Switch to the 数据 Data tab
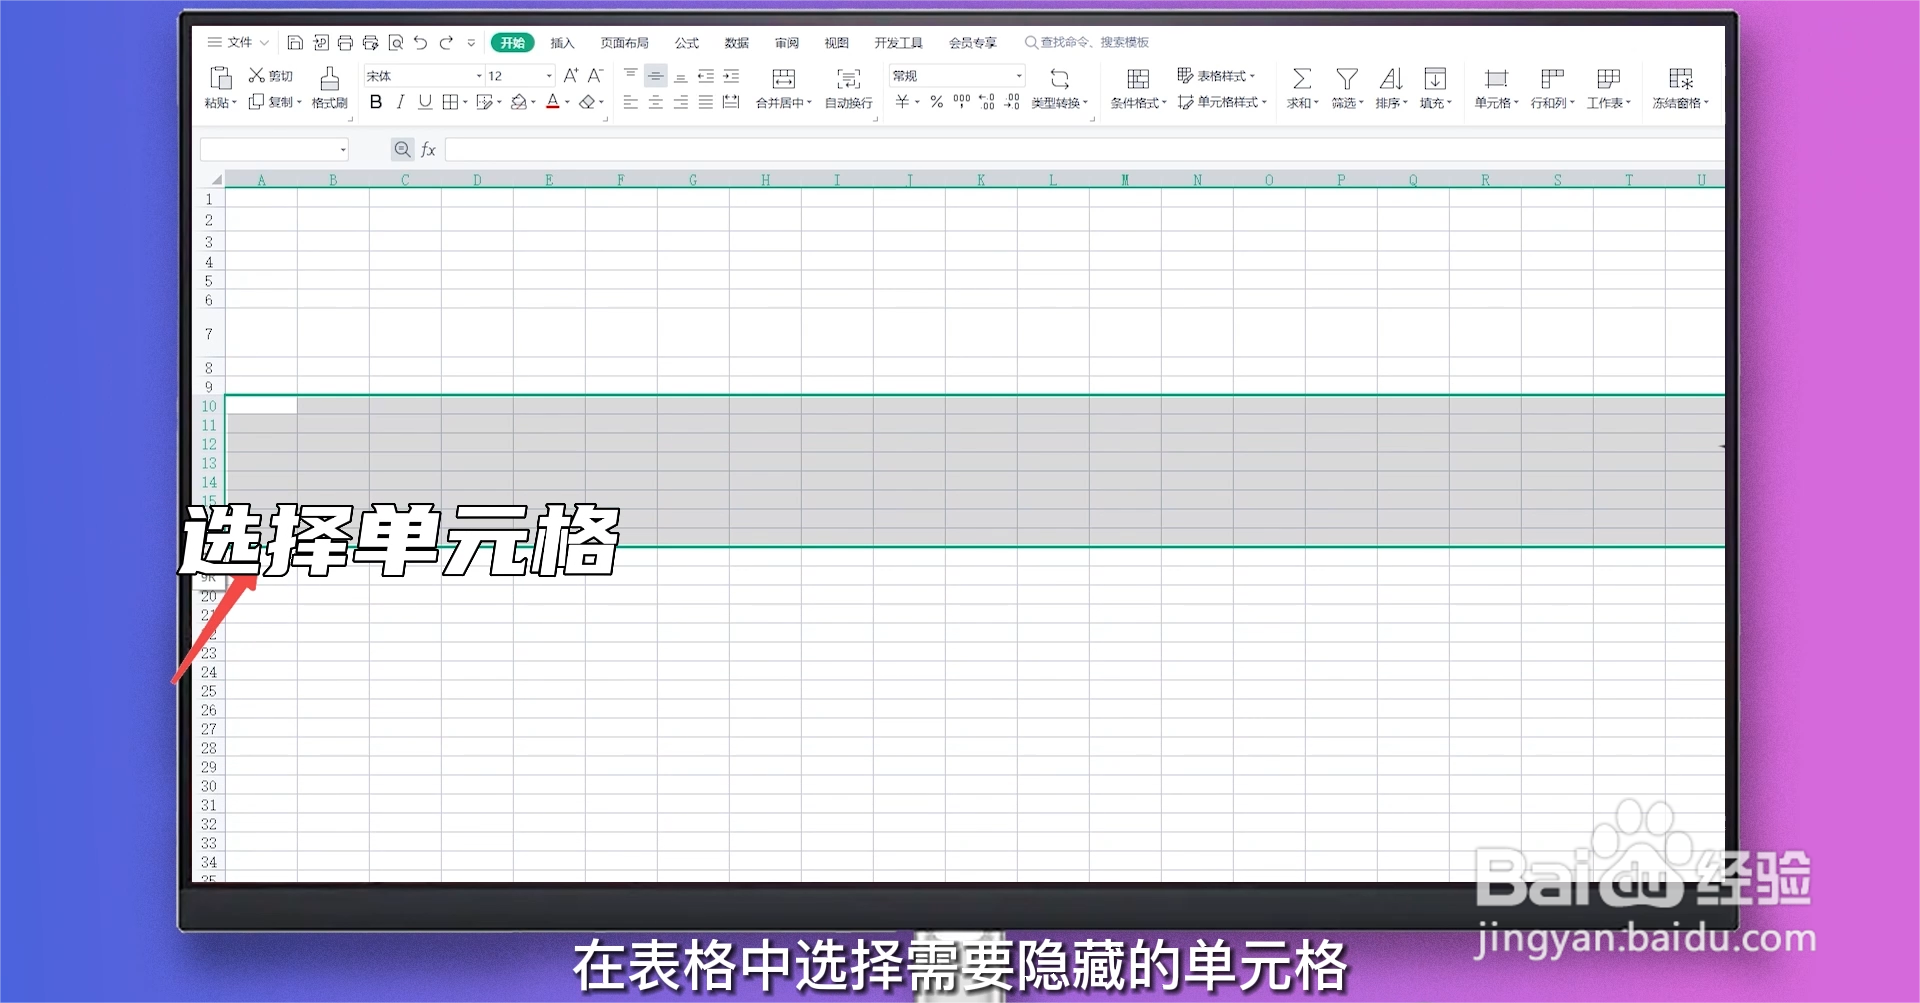The image size is (1920, 1003). [737, 43]
